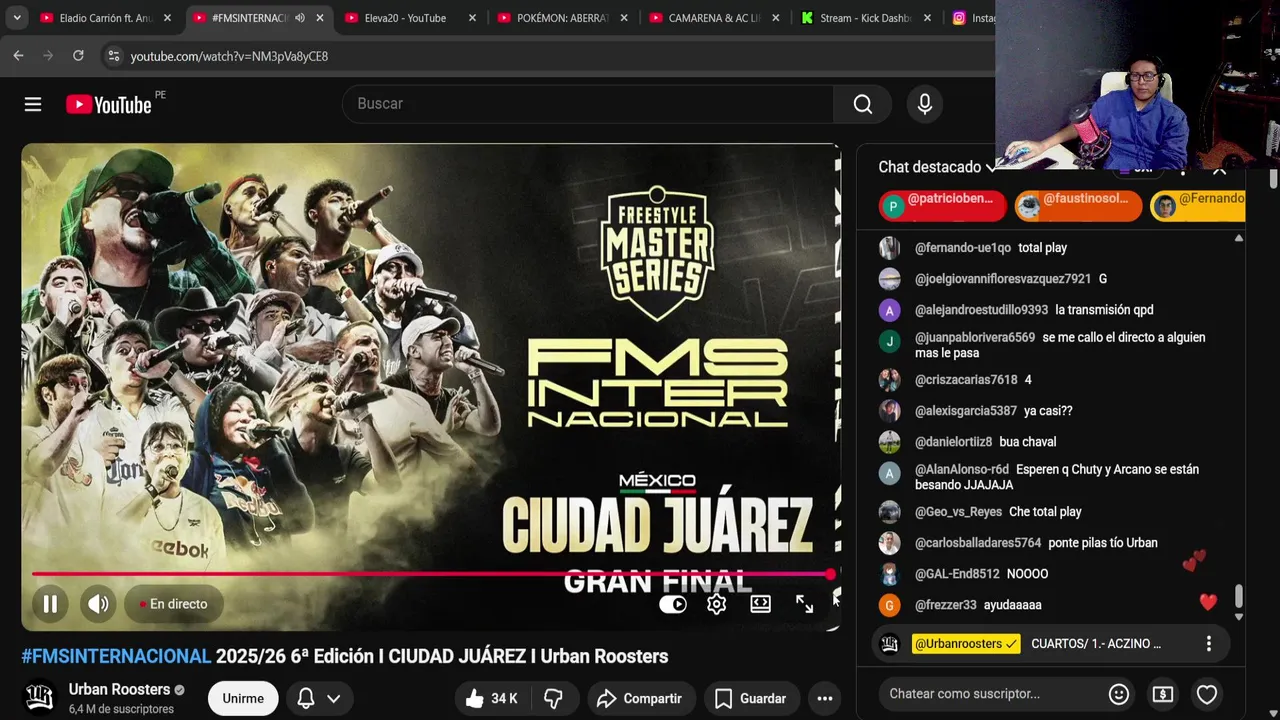
Task: Click @juanpablorivera6569 chat username
Action: (x=975, y=338)
